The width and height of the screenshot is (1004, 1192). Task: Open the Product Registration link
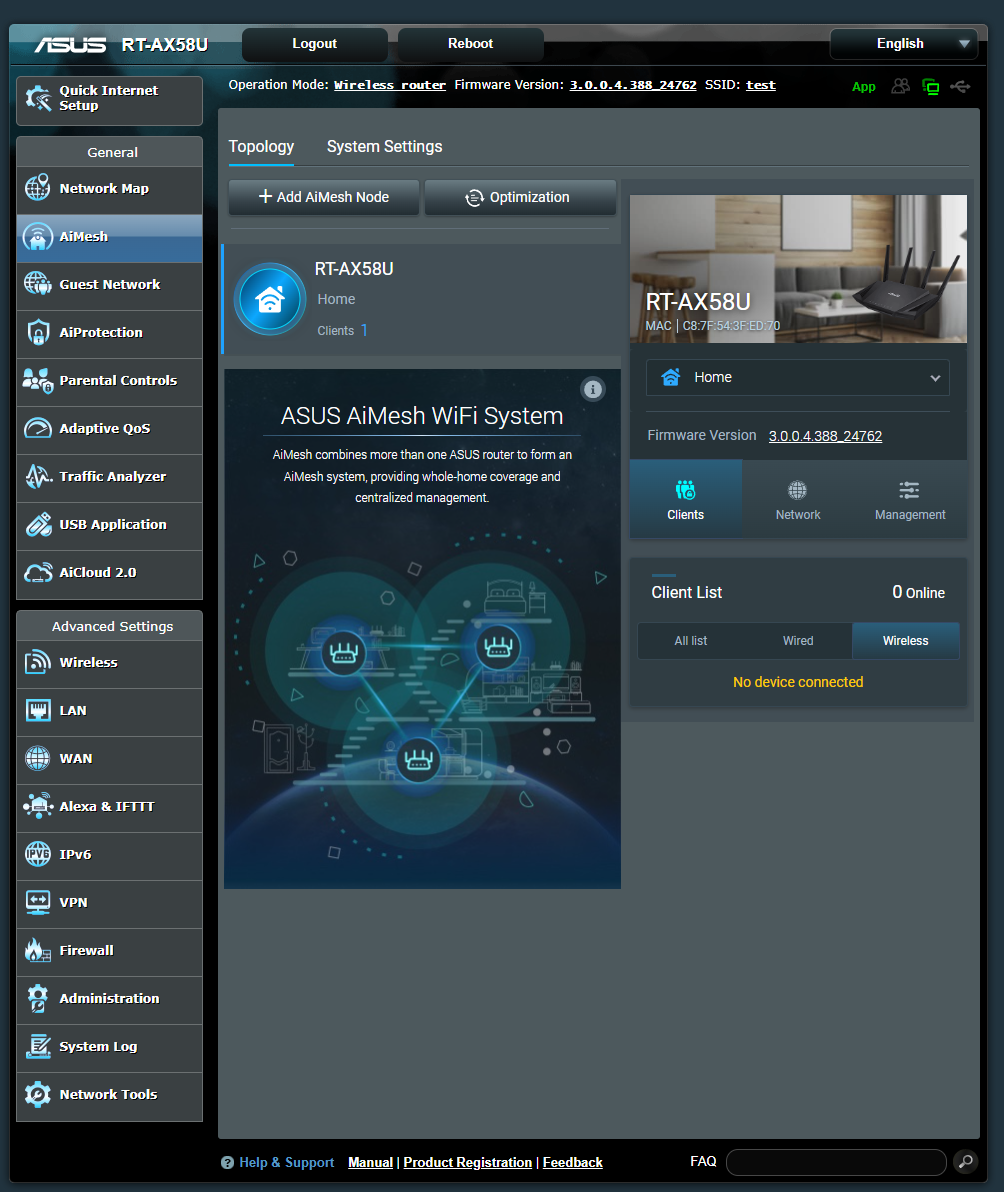(467, 1162)
